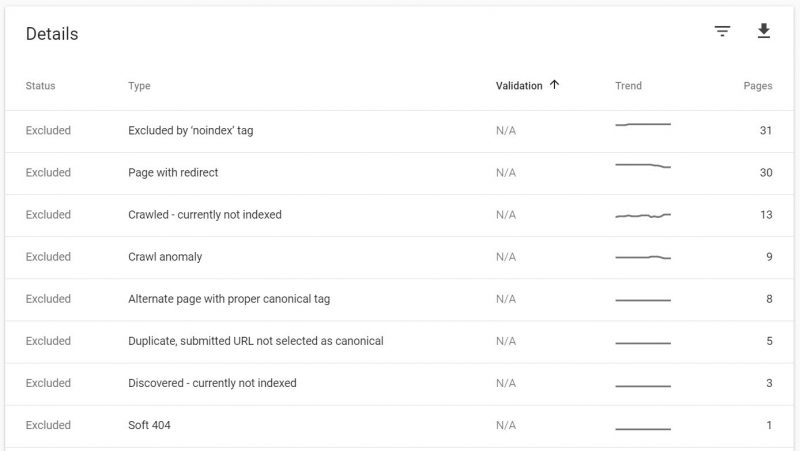Image resolution: width=800 pixels, height=451 pixels.
Task: Sort table by Pages column header
Action: [x=758, y=86]
